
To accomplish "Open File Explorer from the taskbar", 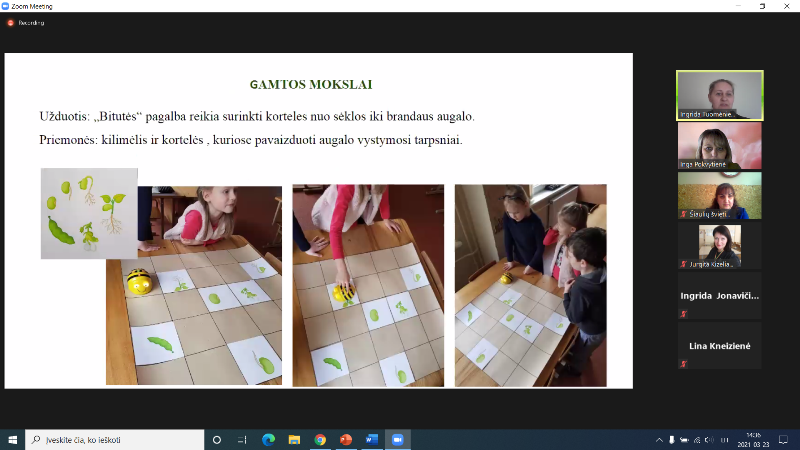I will (x=294, y=440).
